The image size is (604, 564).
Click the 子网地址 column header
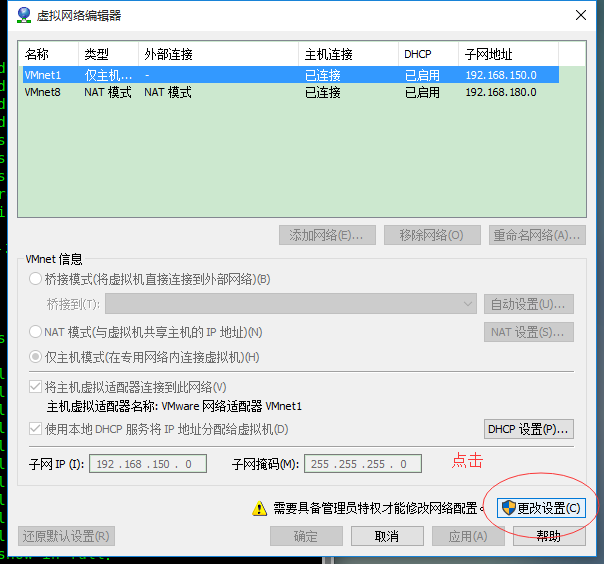tap(508, 54)
